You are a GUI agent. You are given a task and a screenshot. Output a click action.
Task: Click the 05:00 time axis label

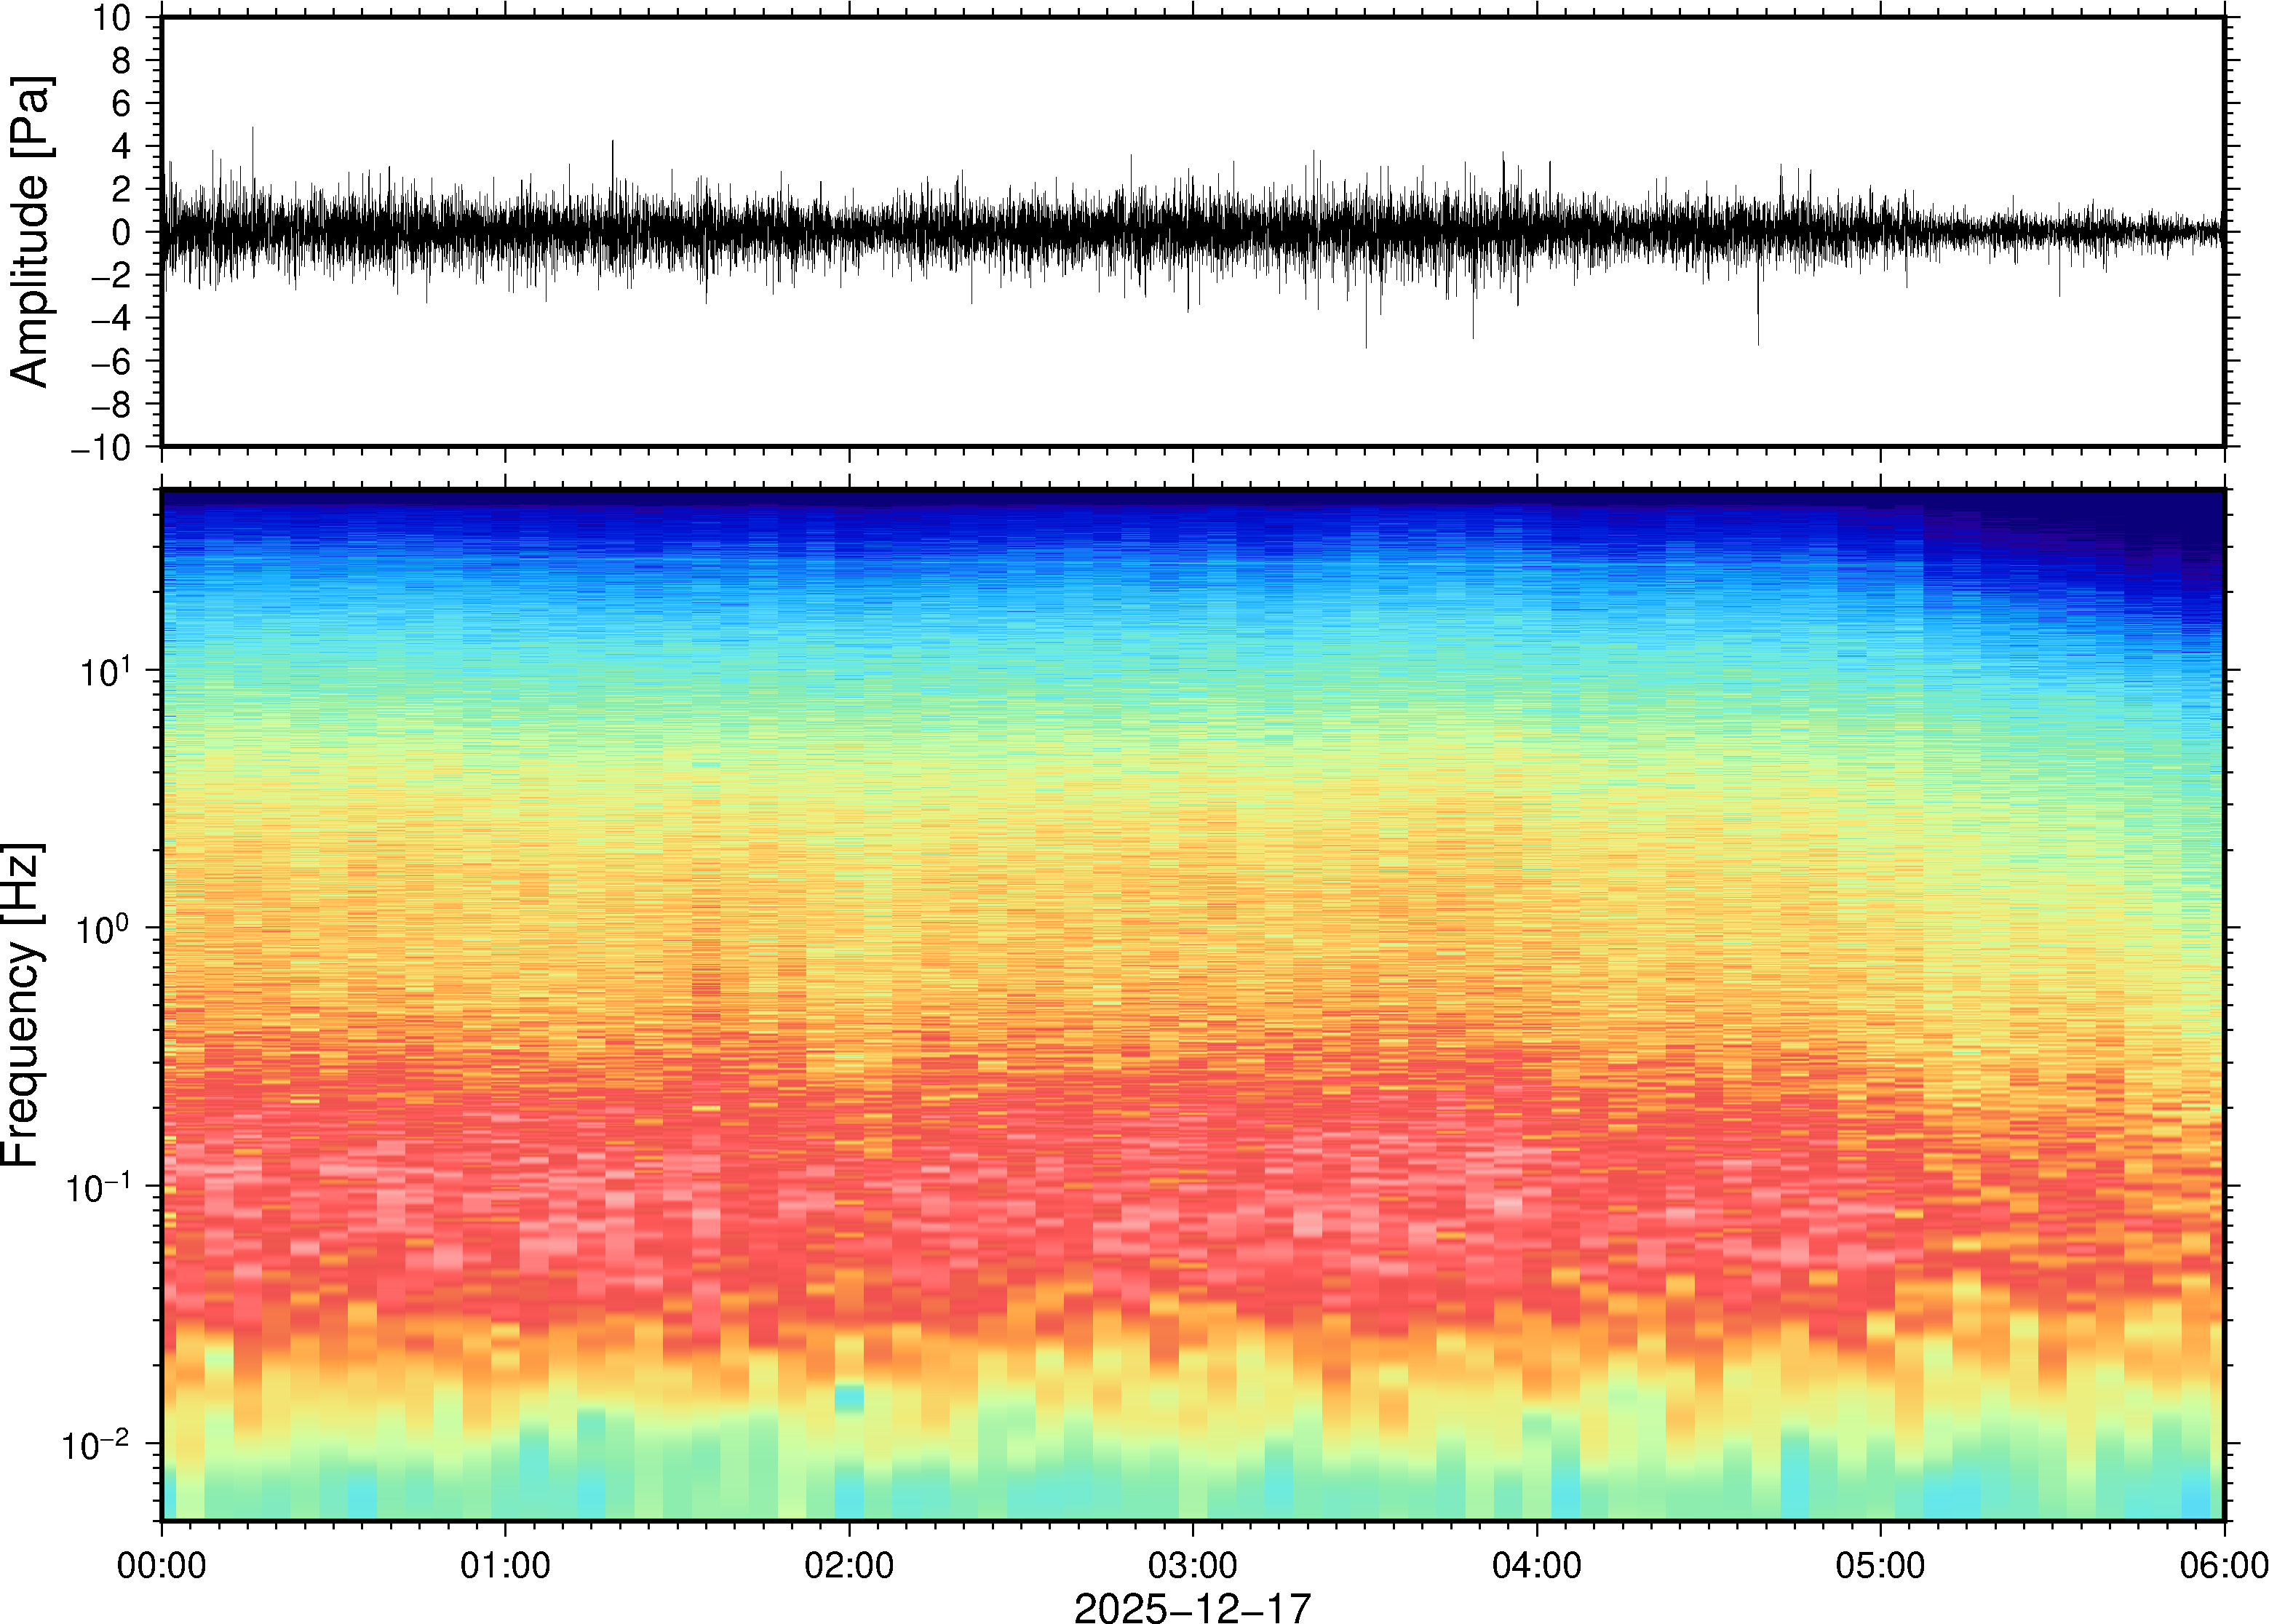(x=1880, y=1565)
